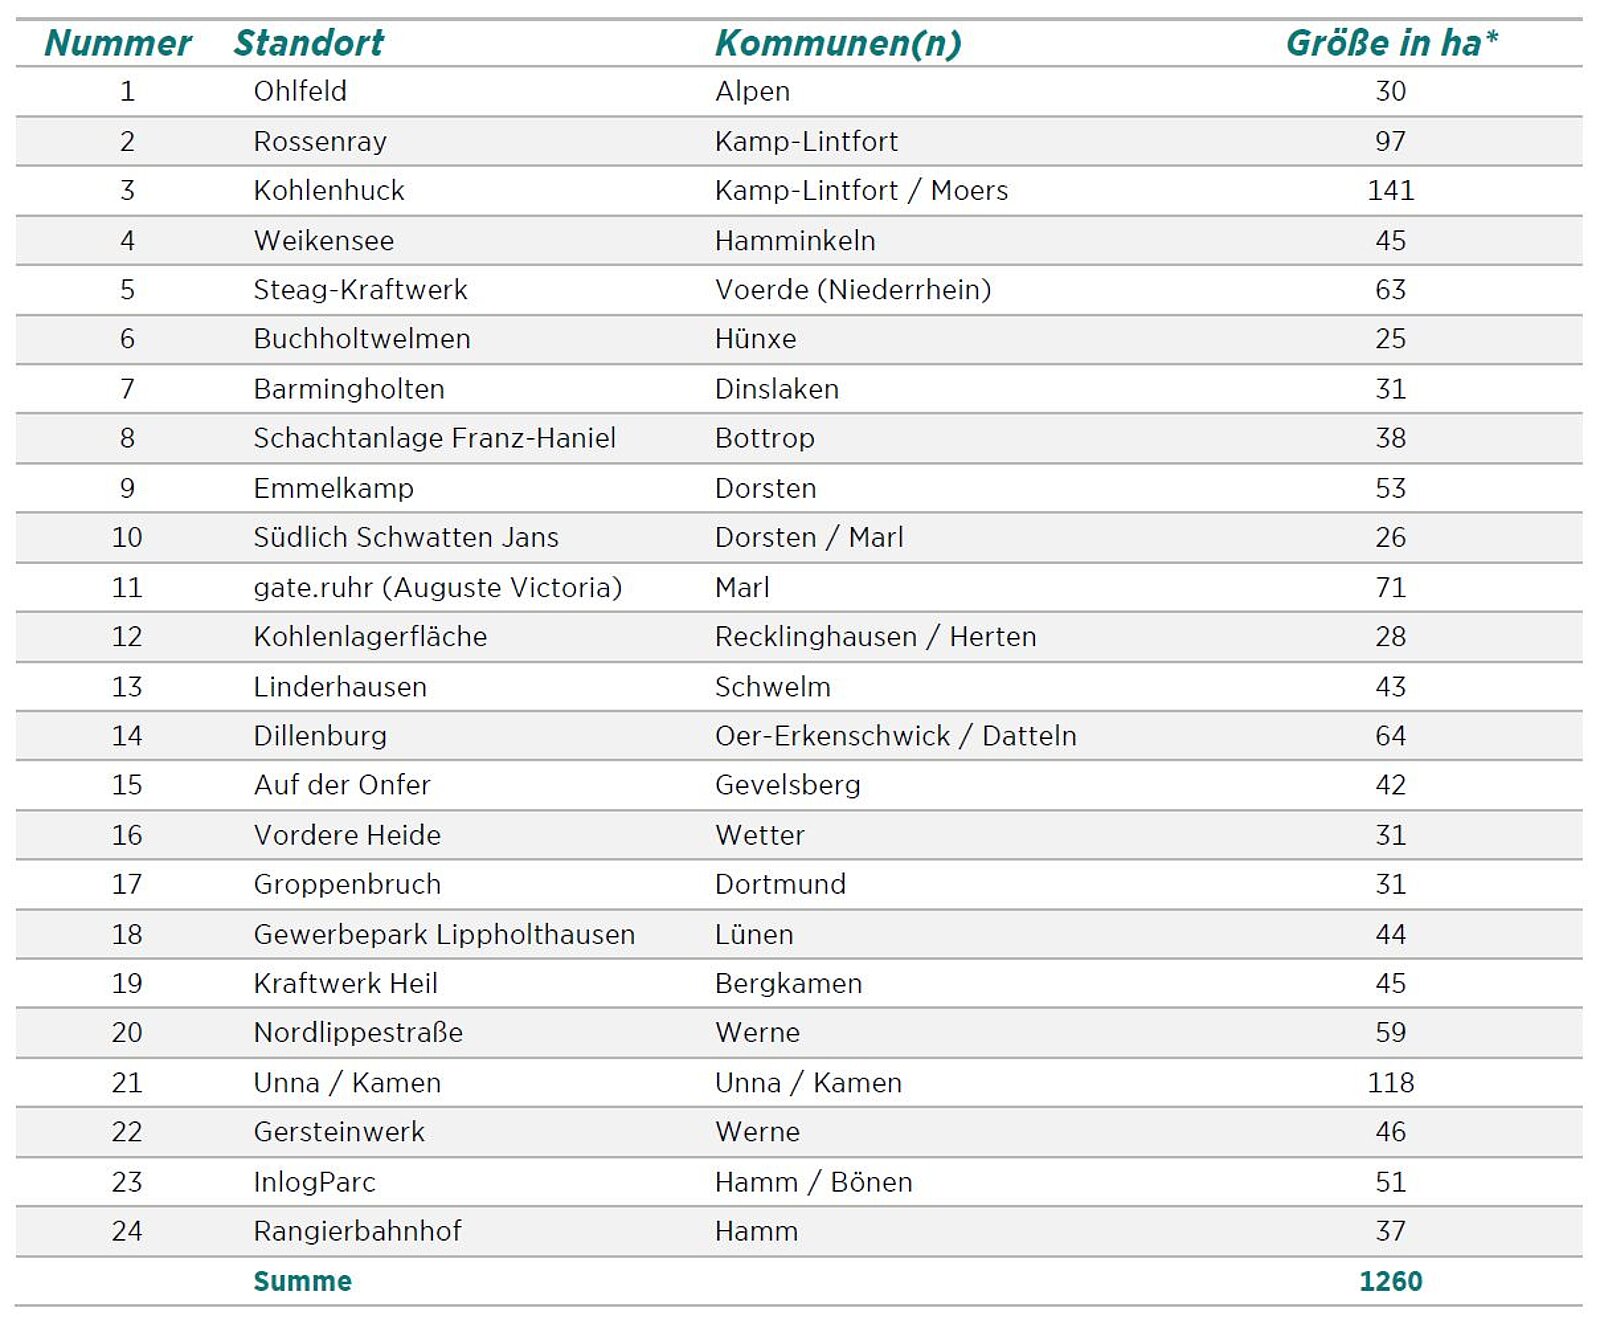Click the Nummer column header
1600x1324 pixels.
118,43
